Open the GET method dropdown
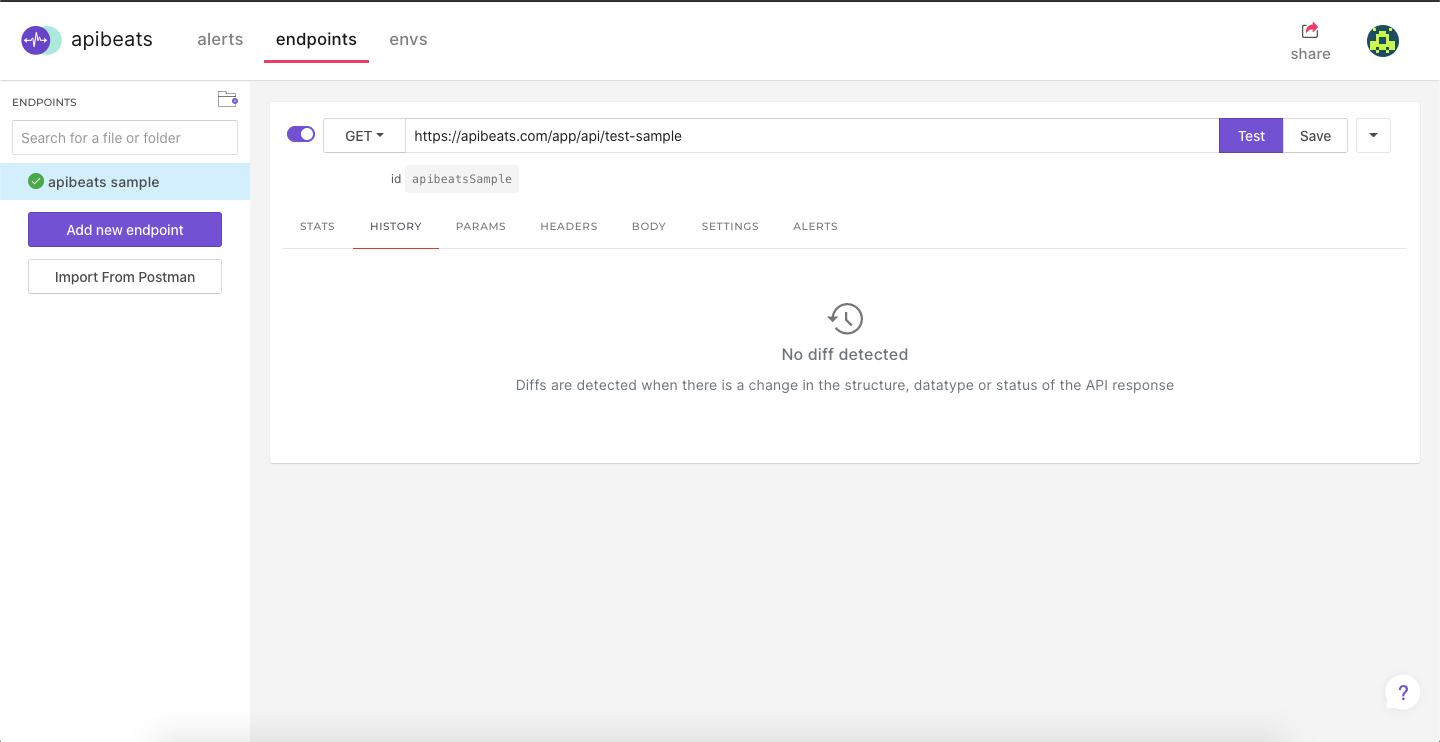Image resolution: width=1440 pixels, height=742 pixels. pyautogui.click(x=364, y=136)
